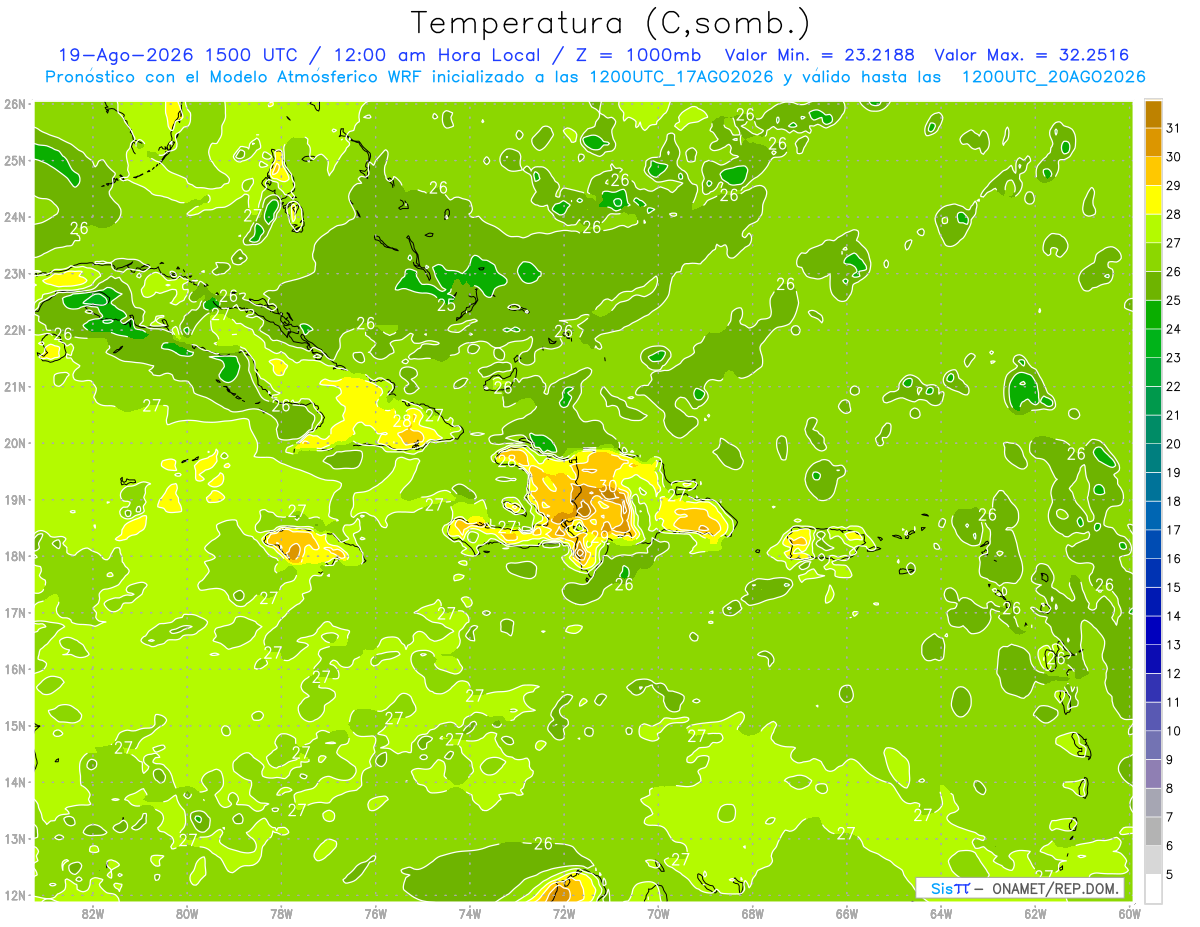Click the colorbar value label 13
Image resolution: width=1200 pixels, height=927 pixels.
pos(1174,645)
